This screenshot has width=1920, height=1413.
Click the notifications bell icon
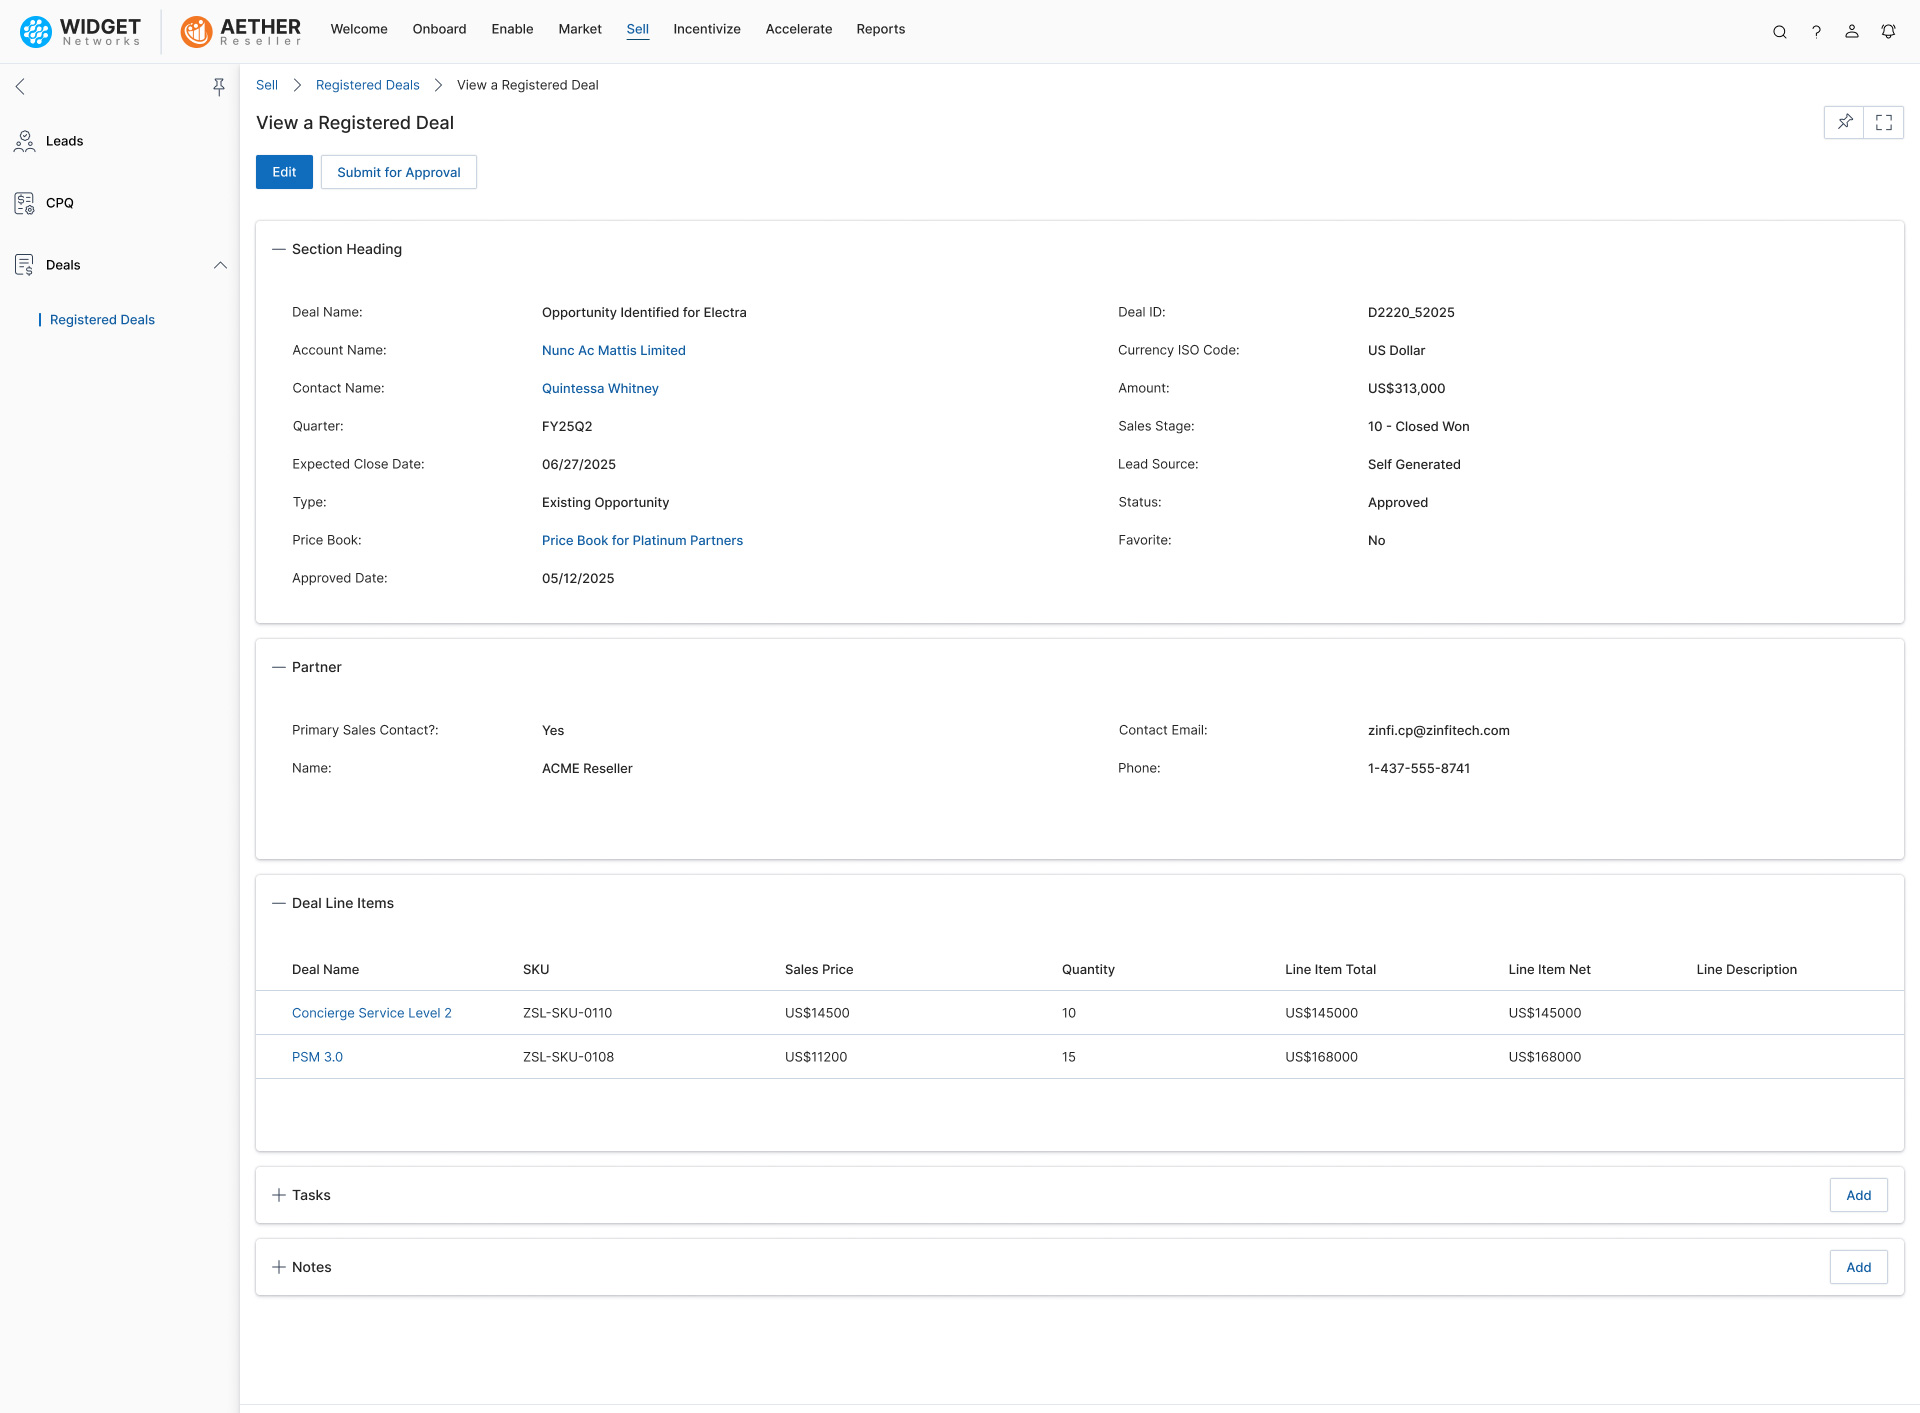tap(1888, 31)
